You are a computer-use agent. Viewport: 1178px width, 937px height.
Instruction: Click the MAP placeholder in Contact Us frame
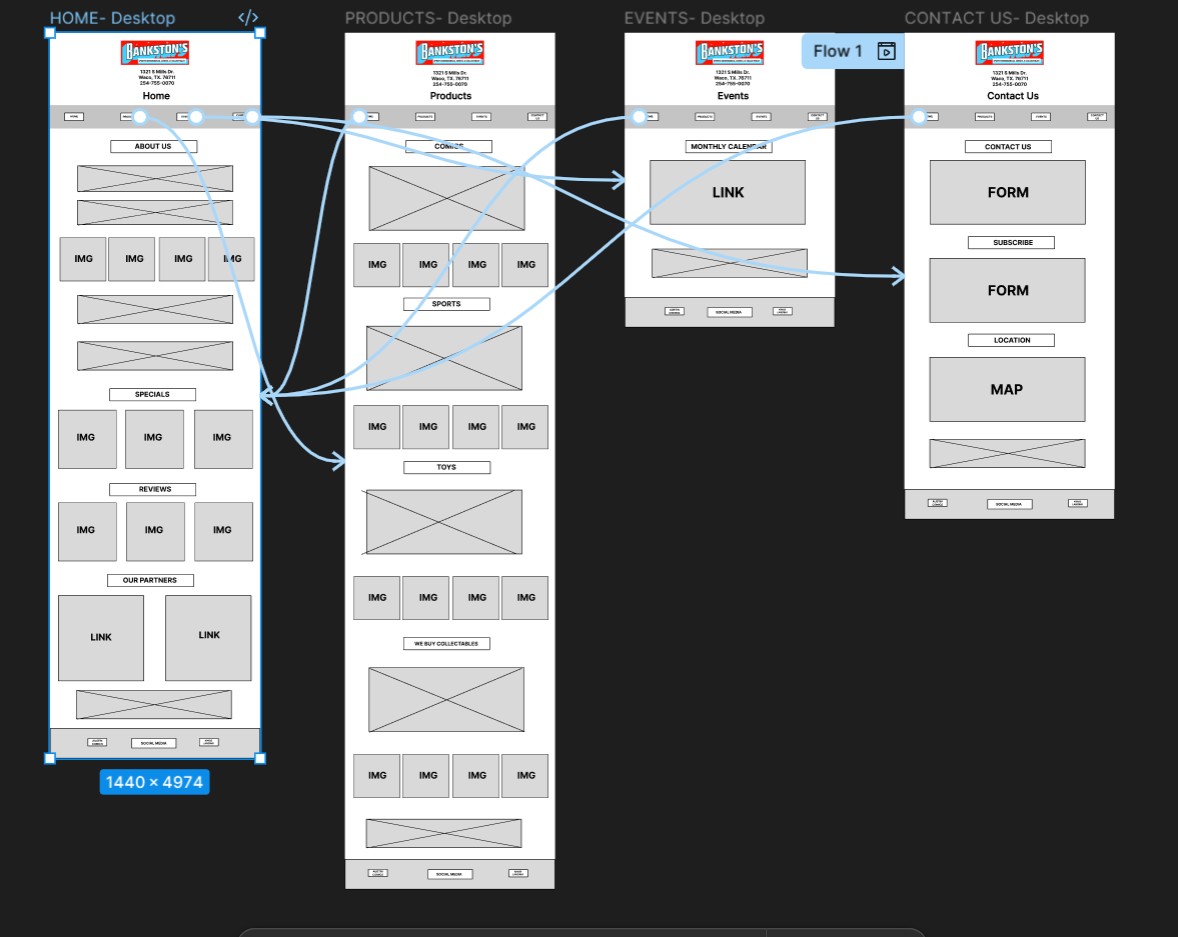[x=1007, y=389]
